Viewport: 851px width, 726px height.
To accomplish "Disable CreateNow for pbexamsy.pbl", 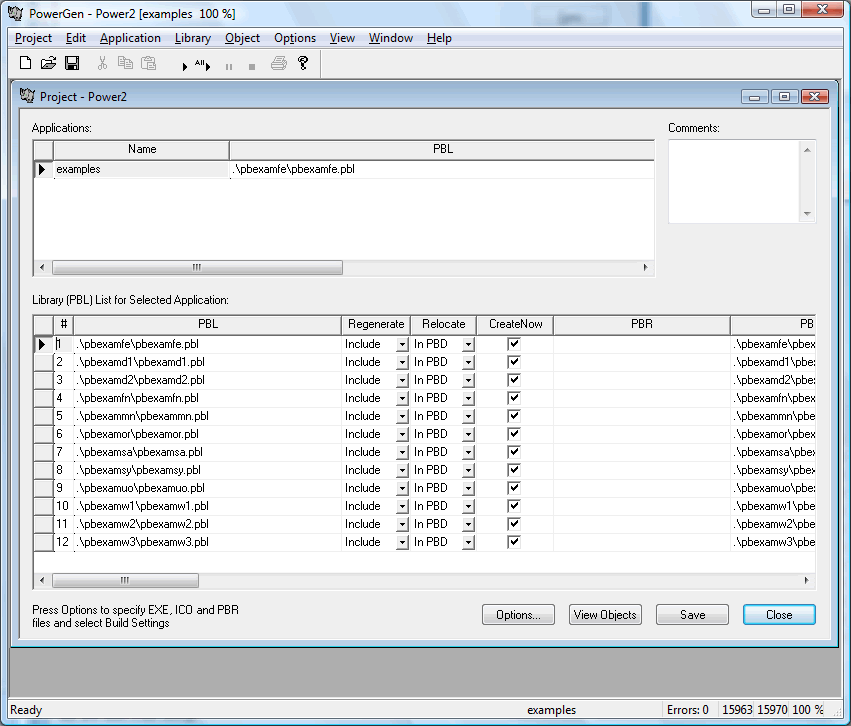I will click(x=514, y=470).
